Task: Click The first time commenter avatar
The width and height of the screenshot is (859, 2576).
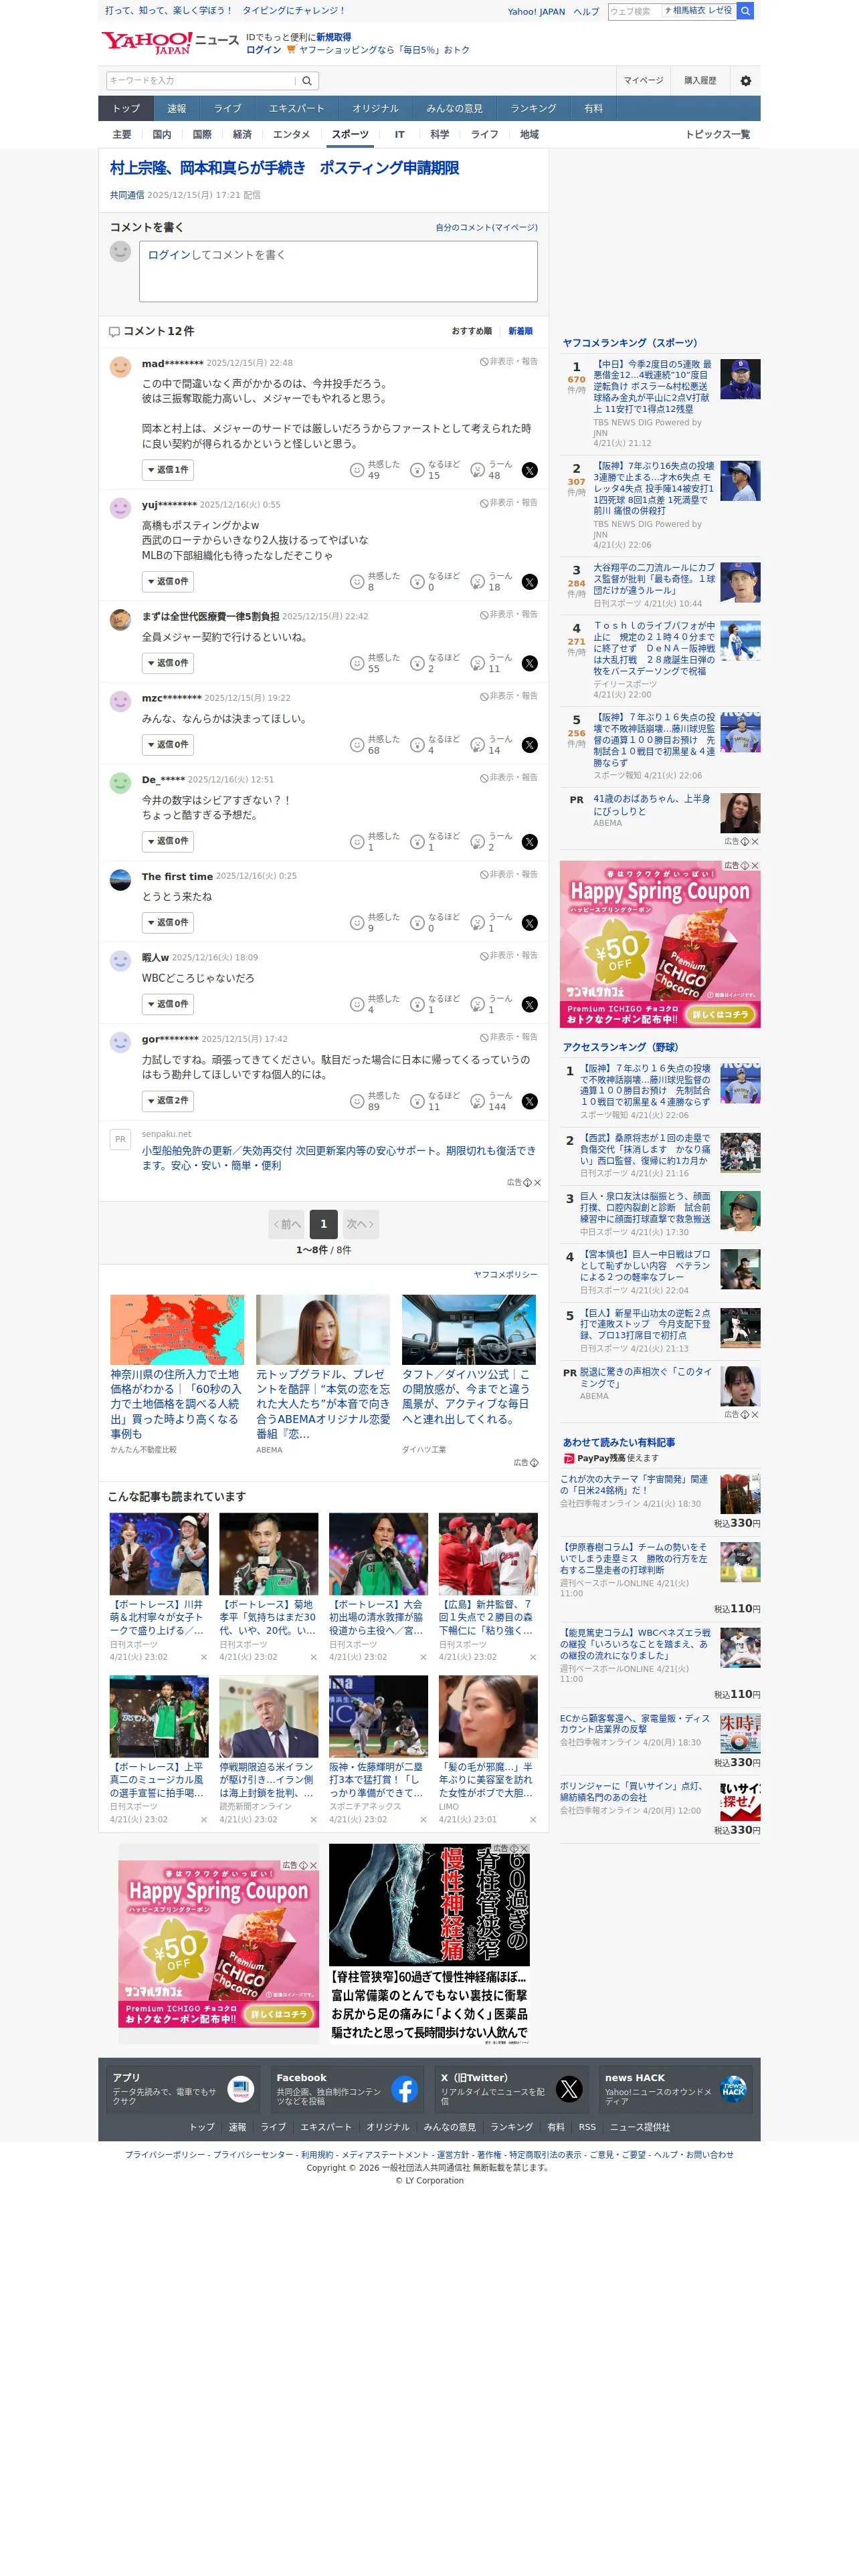Action: point(120,880)
